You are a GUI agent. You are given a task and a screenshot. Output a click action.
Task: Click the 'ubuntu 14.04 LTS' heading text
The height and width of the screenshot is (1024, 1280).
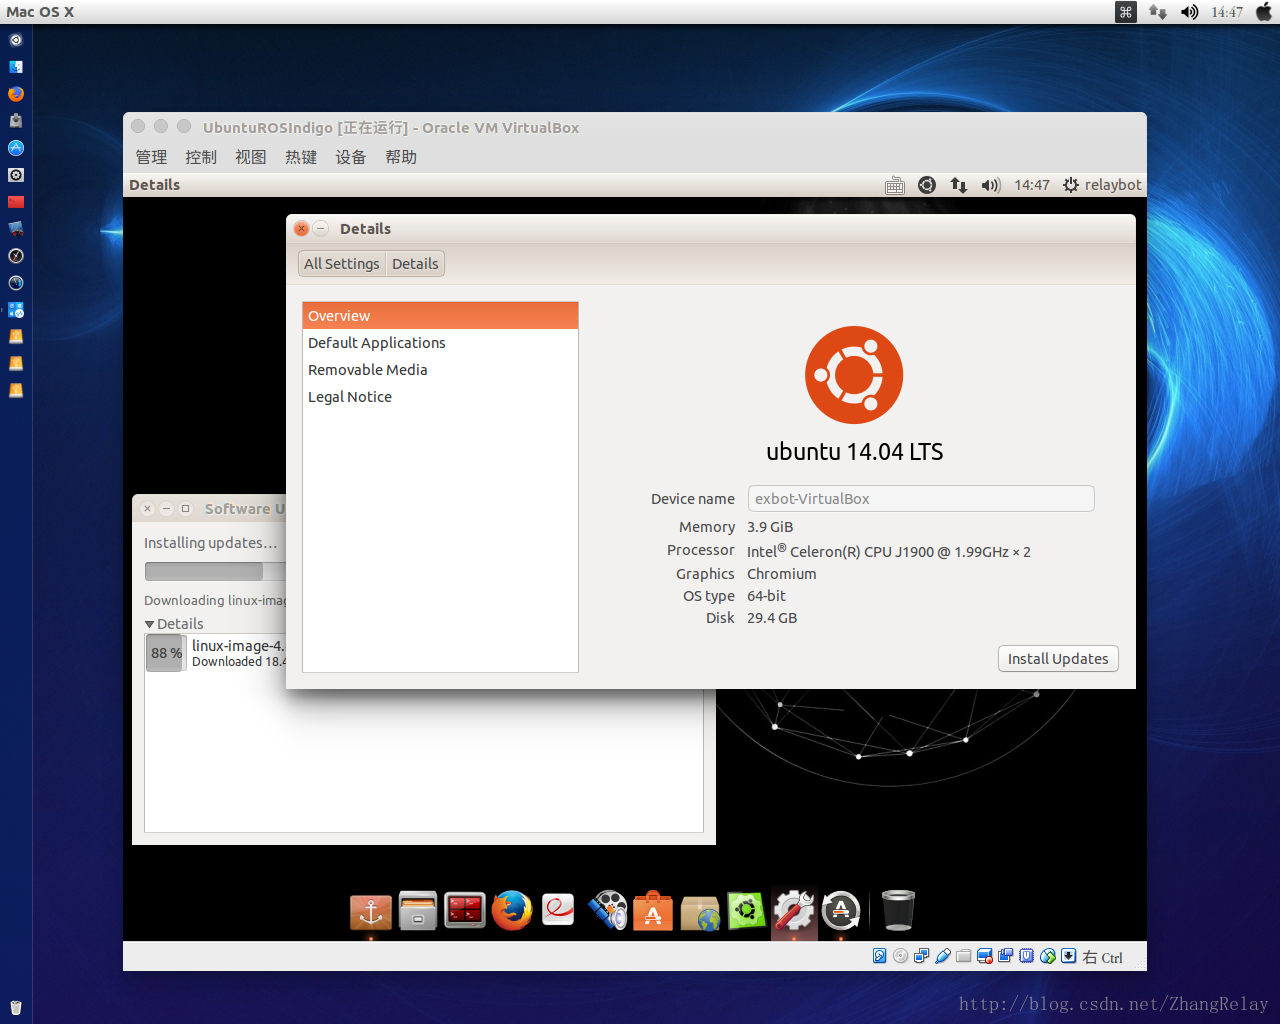[855, 452]
